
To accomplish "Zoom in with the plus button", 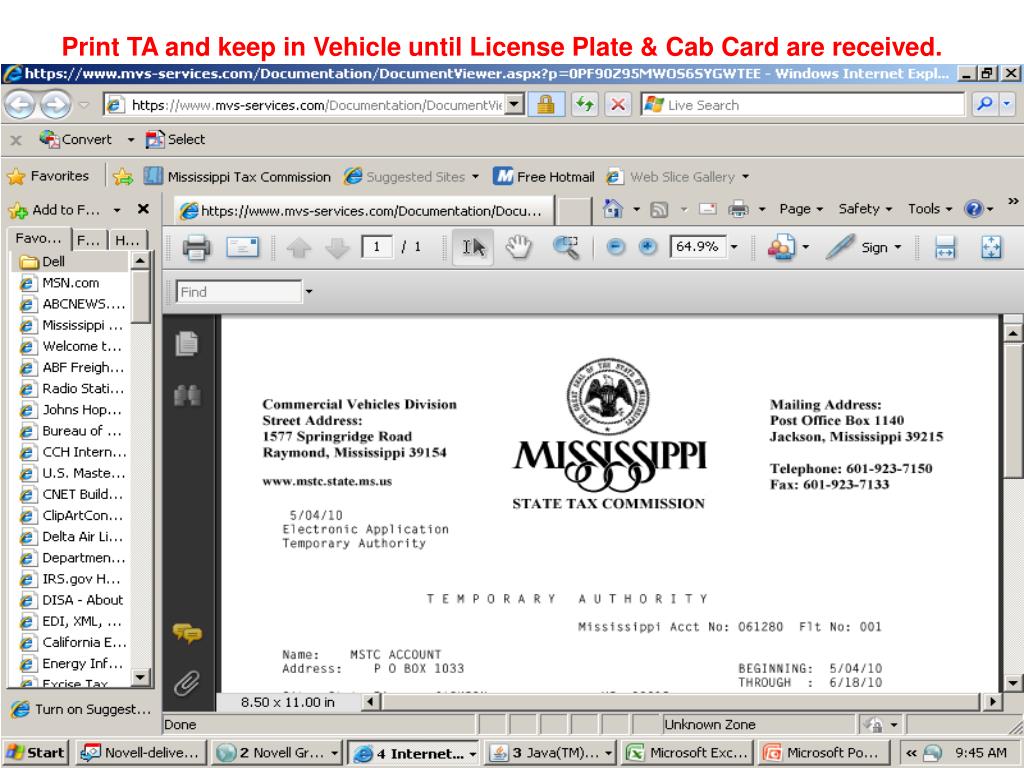I will (x=647, y=247).
